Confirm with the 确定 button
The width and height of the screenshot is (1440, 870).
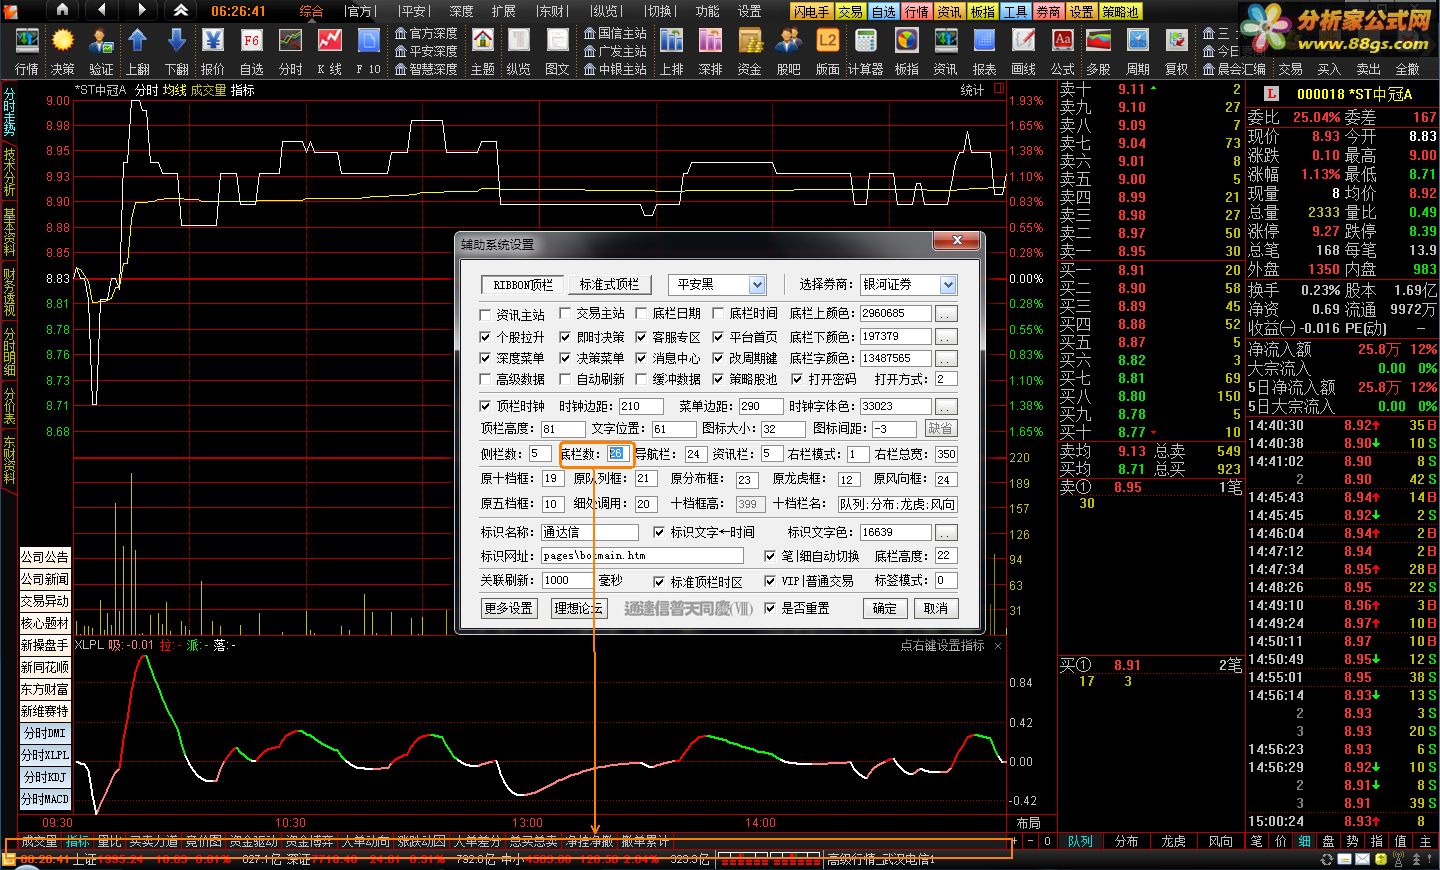pyautogui.click(x=884, y=608)
